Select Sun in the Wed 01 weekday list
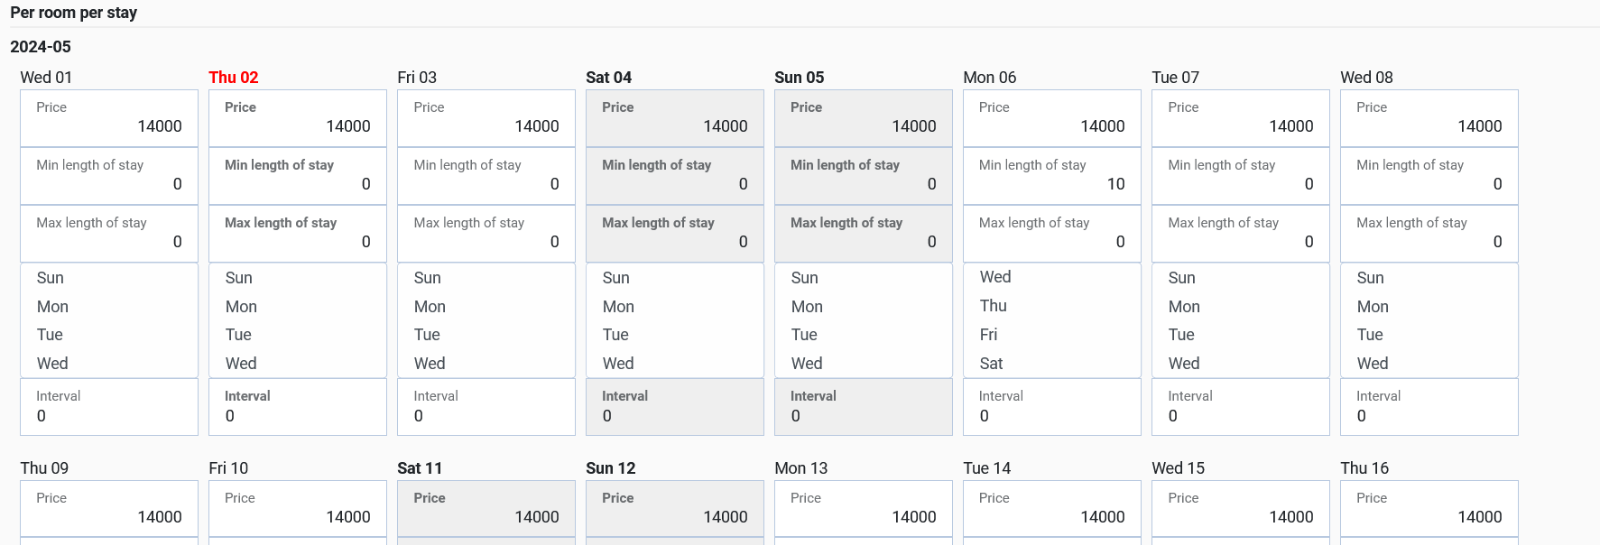This screenshot has height=545, width=1600. [50, 278]
